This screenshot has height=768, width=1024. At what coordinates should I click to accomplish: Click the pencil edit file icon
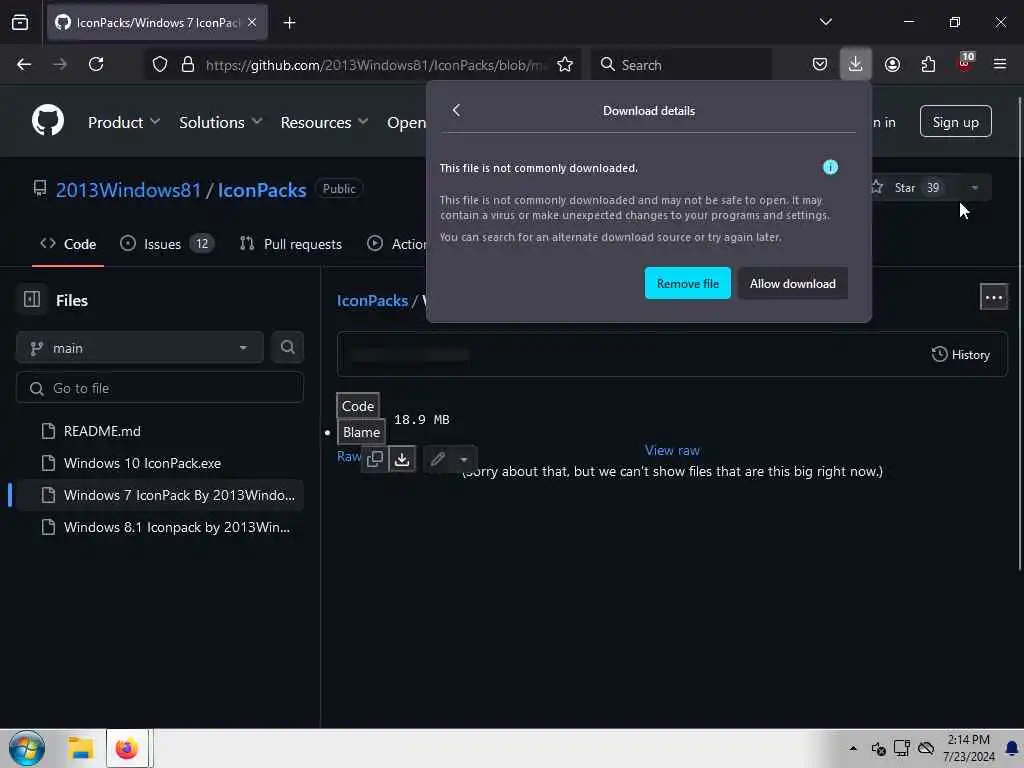coord(438,459)
